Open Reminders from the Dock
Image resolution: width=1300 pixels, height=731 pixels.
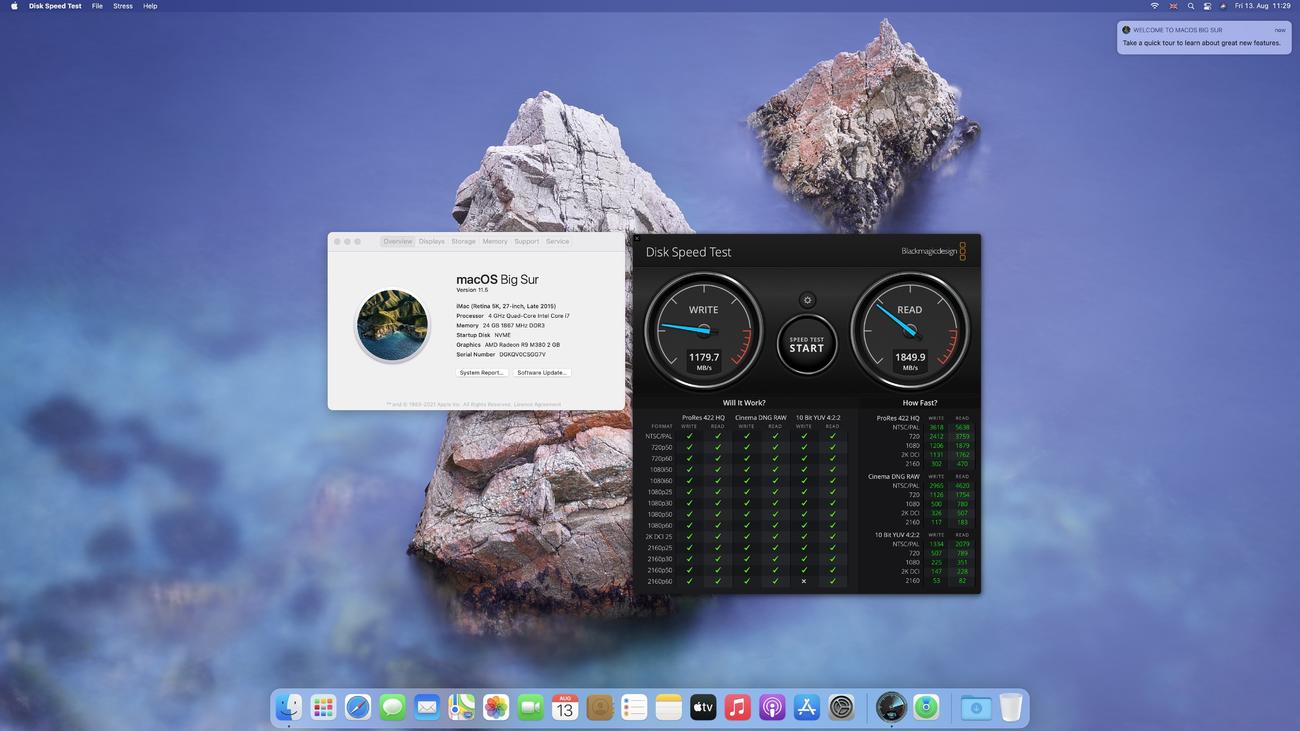point(634,708)
